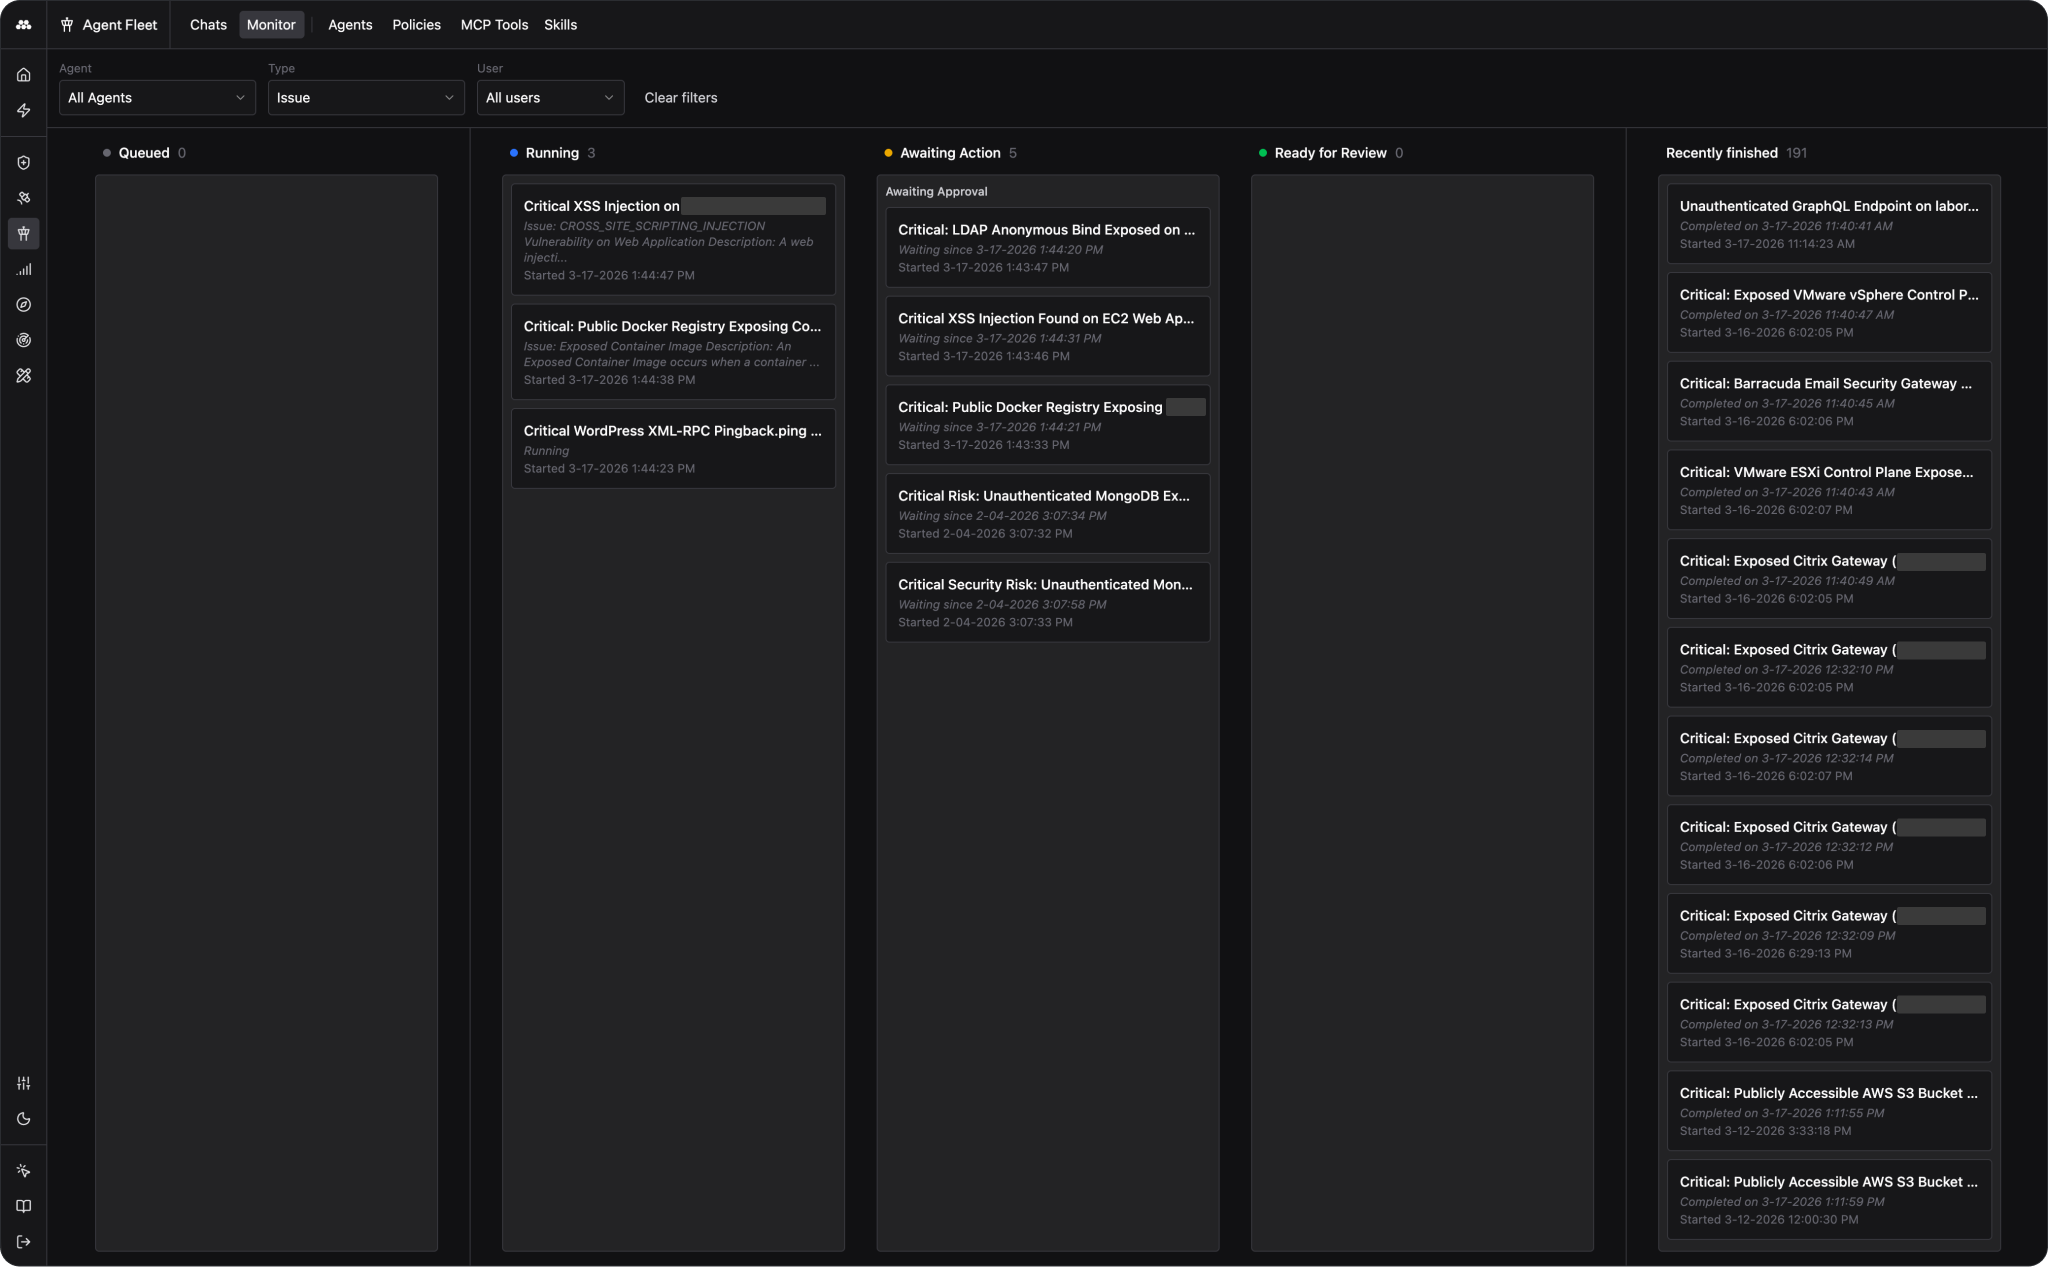This screenshot has width=2048, height=1267.
Task: Open the All Agents dropdown
Action: (x=156, y=98)
